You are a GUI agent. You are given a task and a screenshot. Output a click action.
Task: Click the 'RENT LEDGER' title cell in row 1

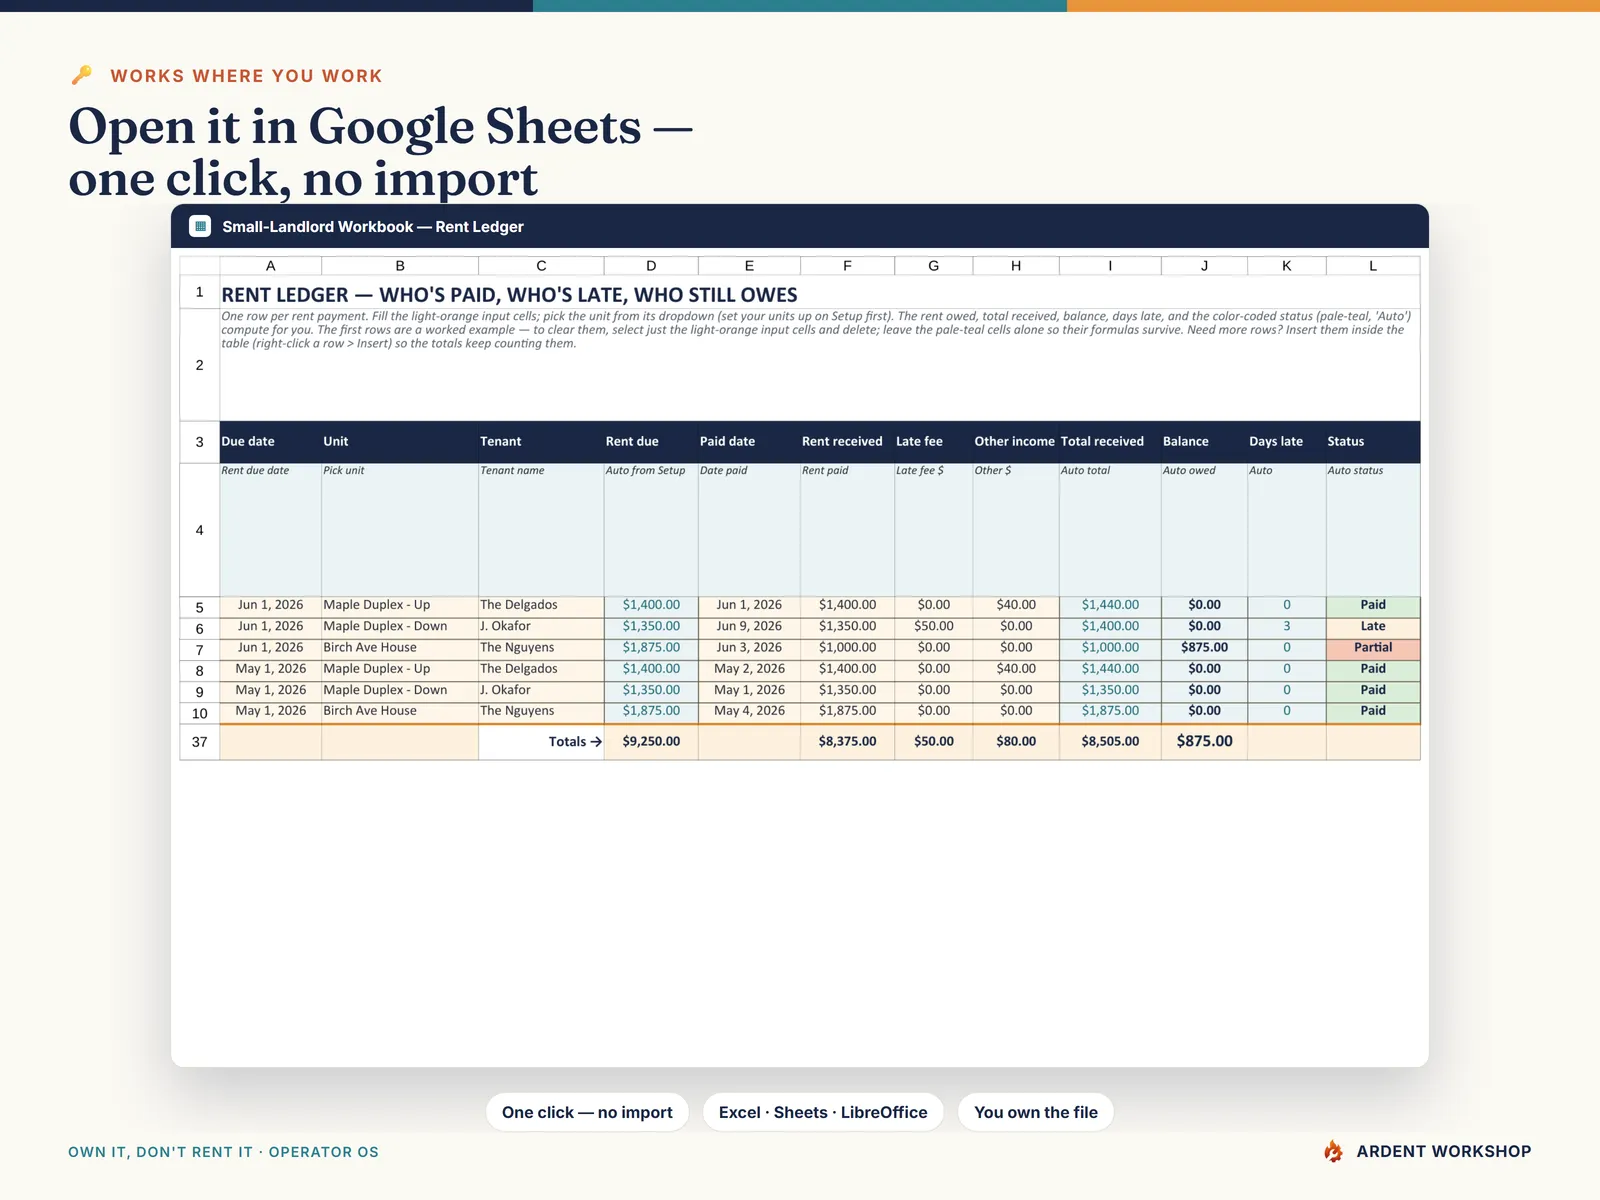pyautogui.click(x=820, y=294)
